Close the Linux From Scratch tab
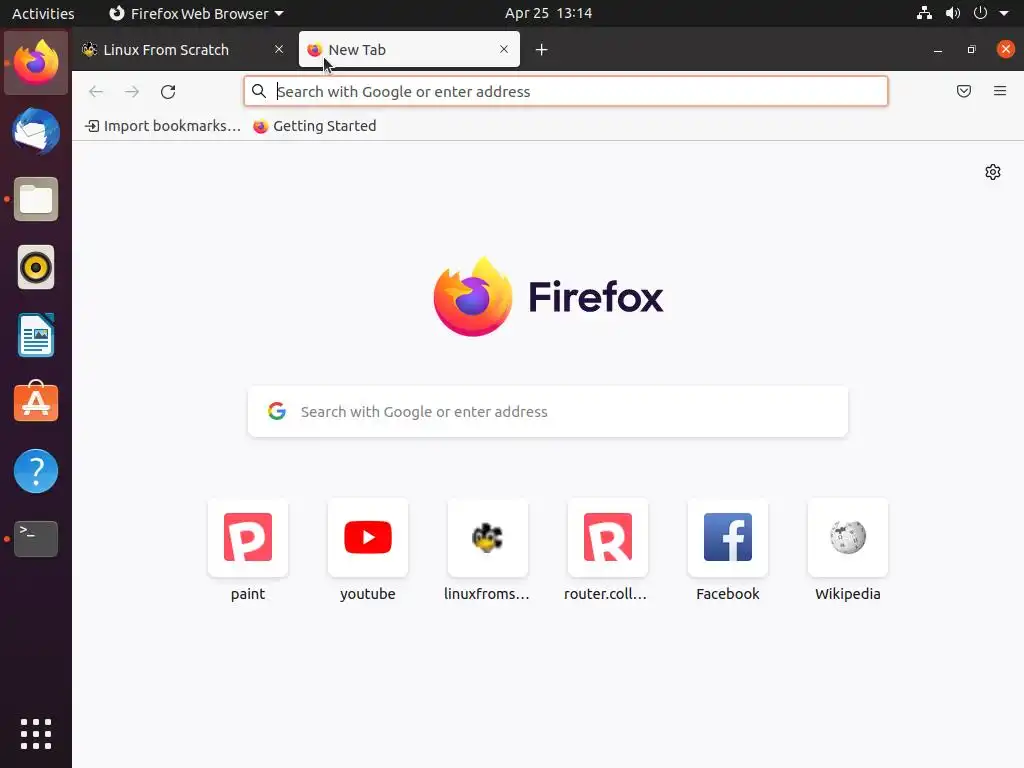This screenshot has height=768, width=1024. [x=279, y=49]
